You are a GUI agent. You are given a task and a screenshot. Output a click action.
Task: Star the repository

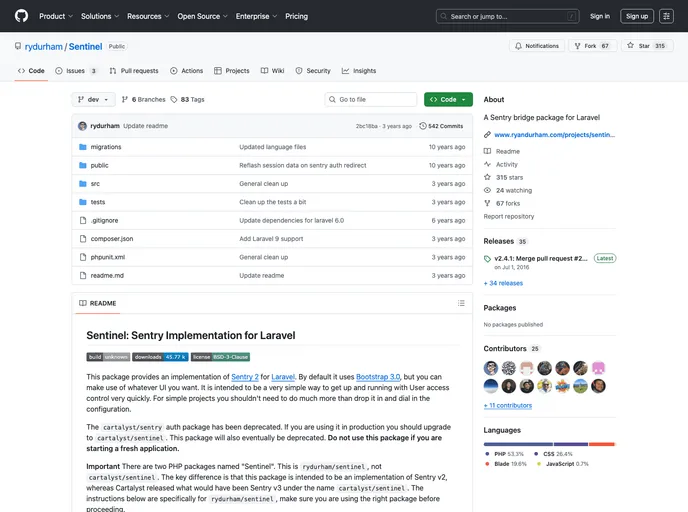[647, 46]
